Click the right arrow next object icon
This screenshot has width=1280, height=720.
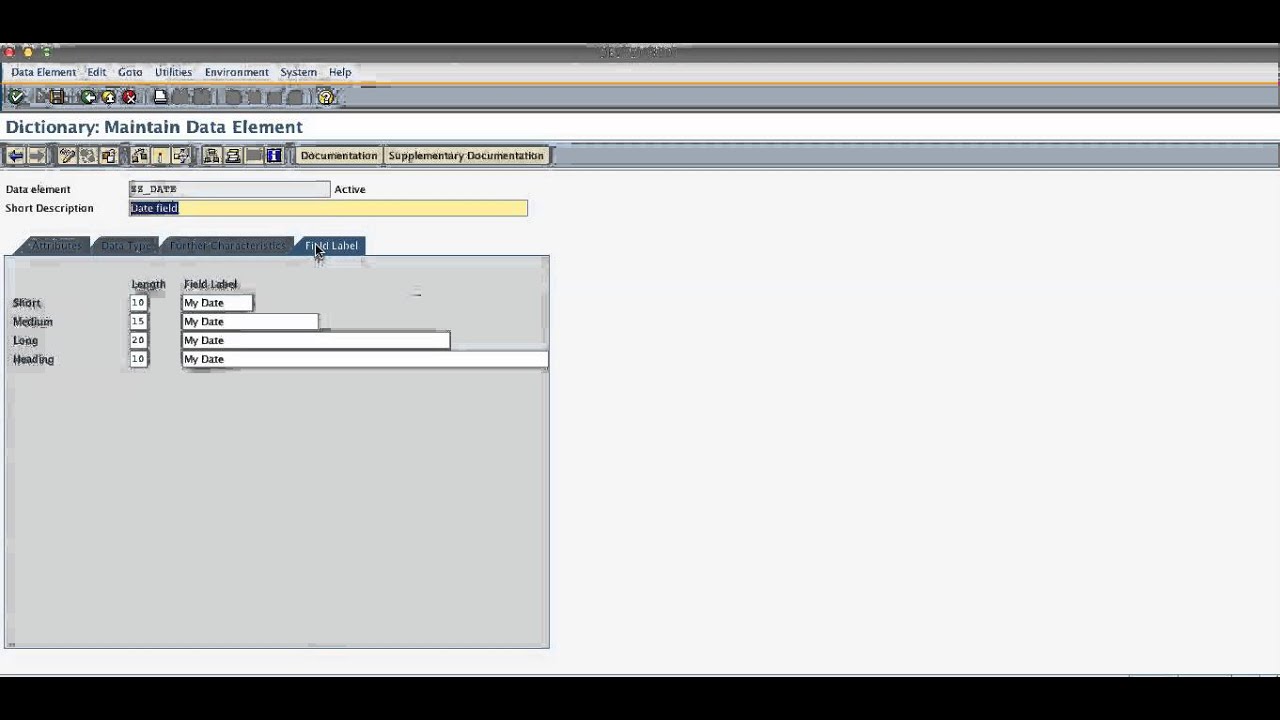click(x=37, y=156)
